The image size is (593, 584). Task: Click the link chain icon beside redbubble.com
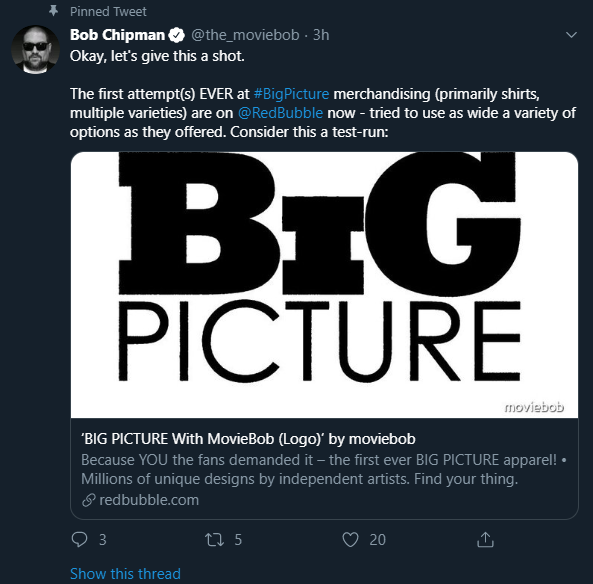click(x=88, y=500)
